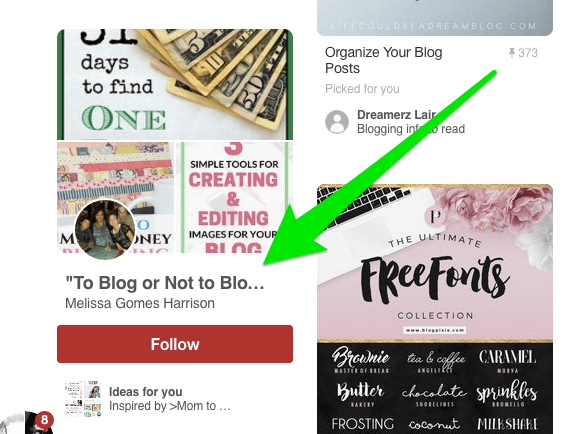Click Dreamerz Lair gray avatar icon
Image resolution: width=569 pixels, height=434 pixels.
[337, 122]
